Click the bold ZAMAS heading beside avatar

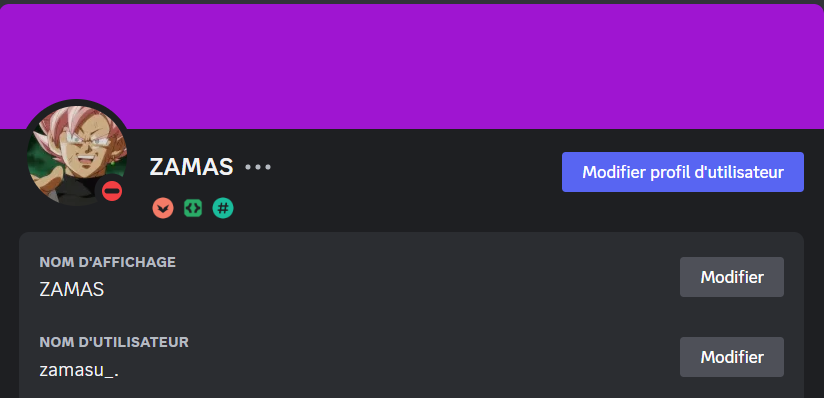click(x=191, y=167)
